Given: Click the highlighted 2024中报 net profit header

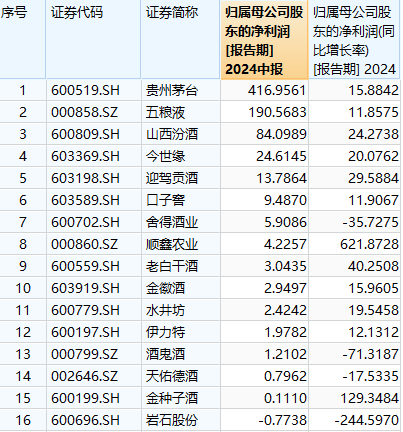Looking at the screenshot, I should coord(264,40).
